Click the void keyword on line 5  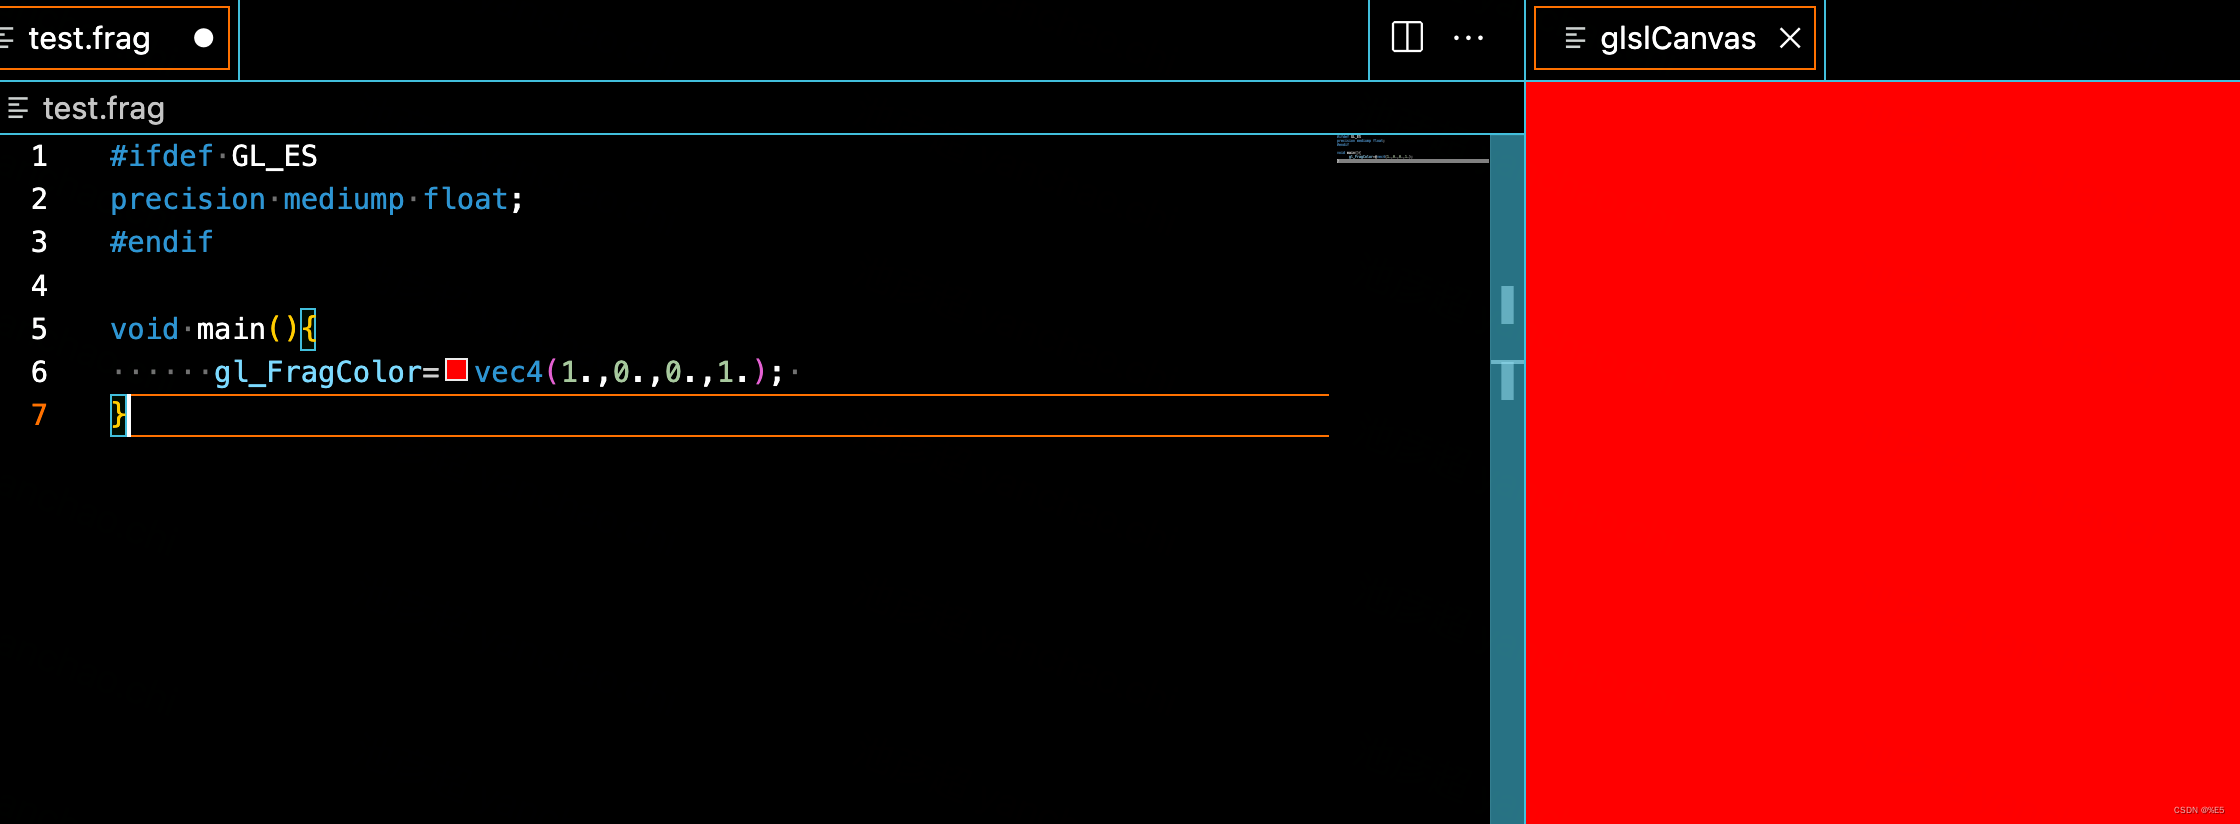(x=144, y=329)
